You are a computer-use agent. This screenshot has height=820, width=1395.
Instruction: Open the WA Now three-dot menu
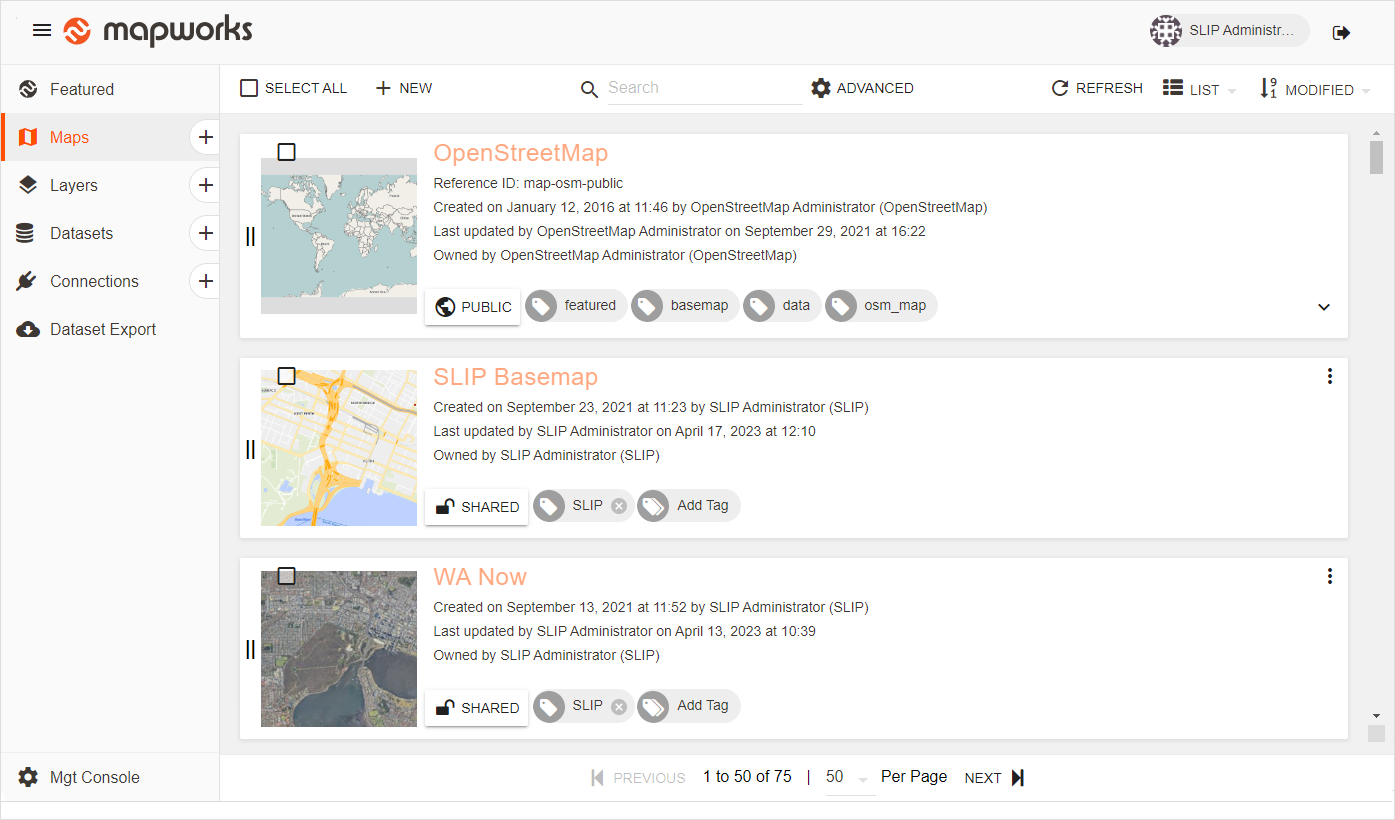pos(1330,576)
